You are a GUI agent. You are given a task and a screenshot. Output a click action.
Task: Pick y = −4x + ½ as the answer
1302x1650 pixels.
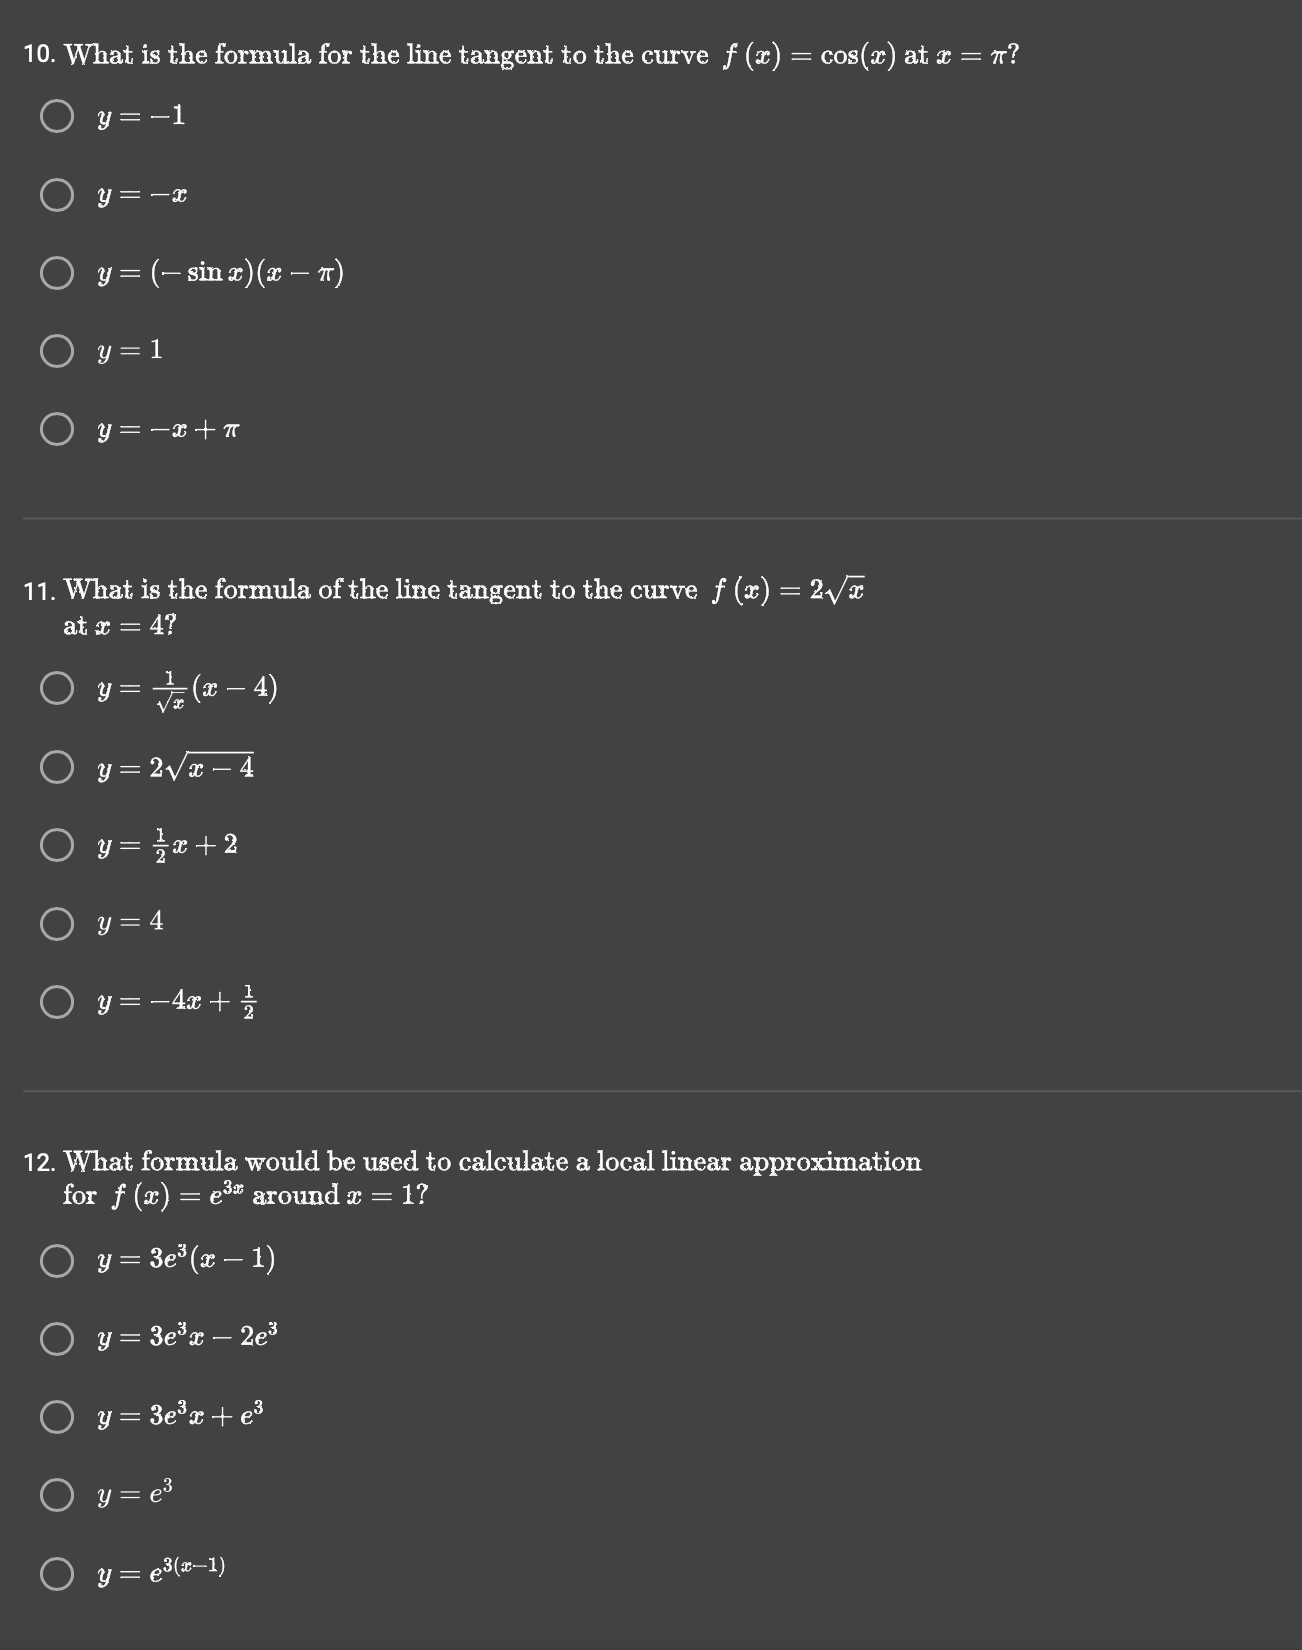tap(57, 1001)
